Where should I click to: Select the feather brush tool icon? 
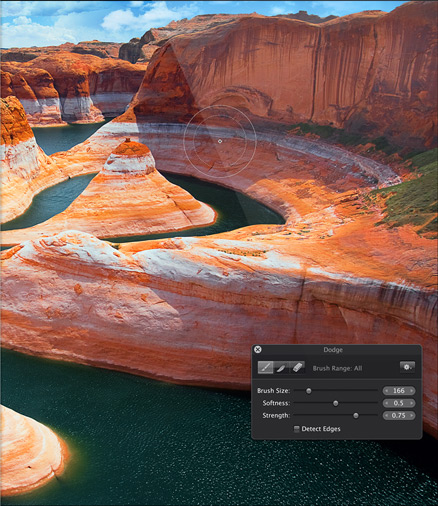click(x=281, y=367)
